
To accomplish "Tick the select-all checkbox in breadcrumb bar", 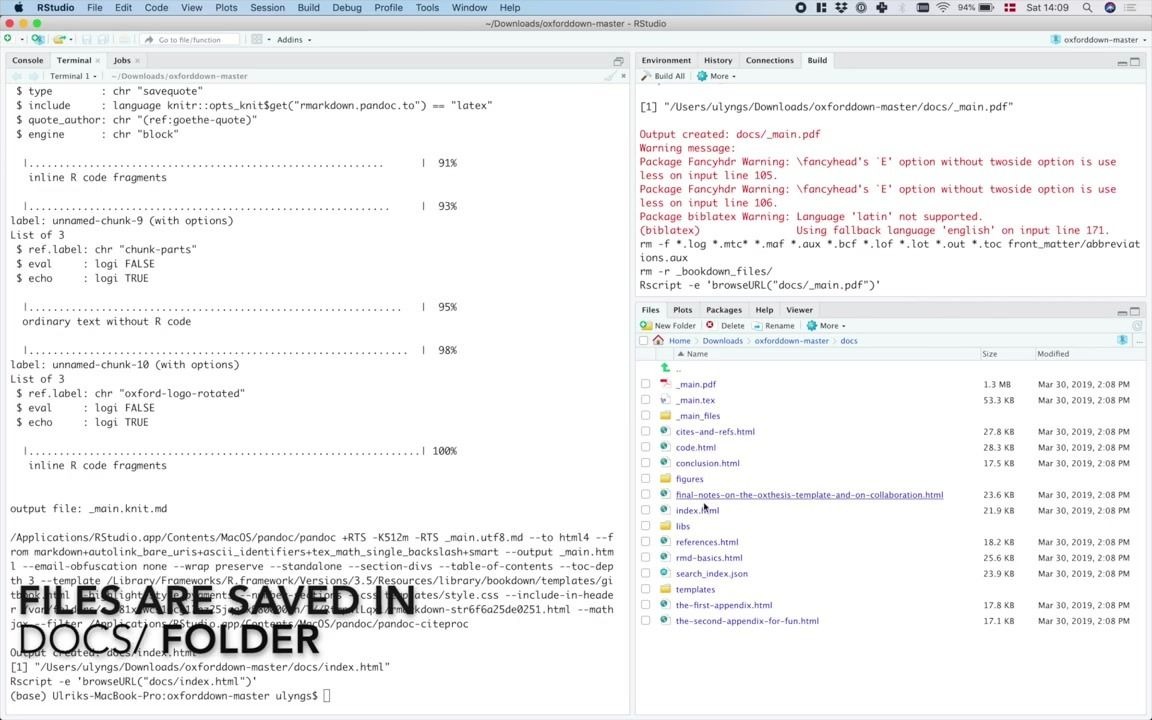I will [644, 340].
